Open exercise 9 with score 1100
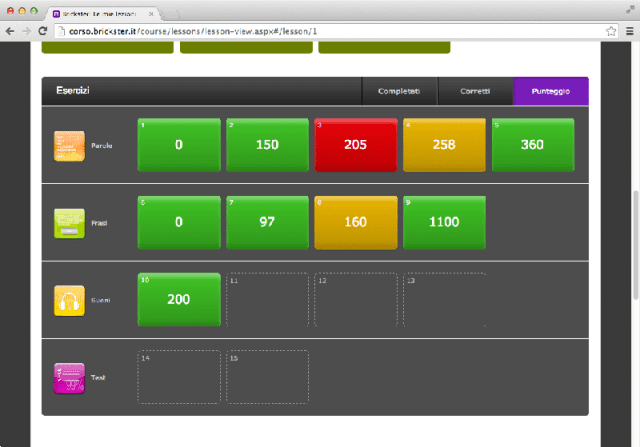 [x=444, y=222]
